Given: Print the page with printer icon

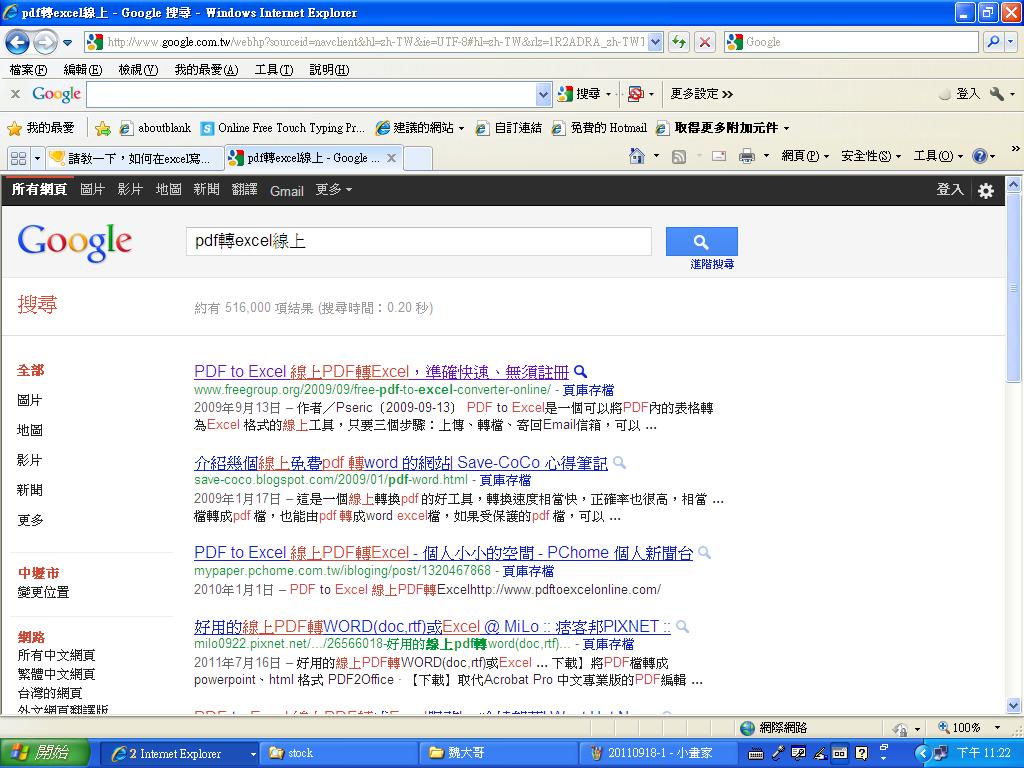Looking at the screenshot, I should [x=746, y=156].
